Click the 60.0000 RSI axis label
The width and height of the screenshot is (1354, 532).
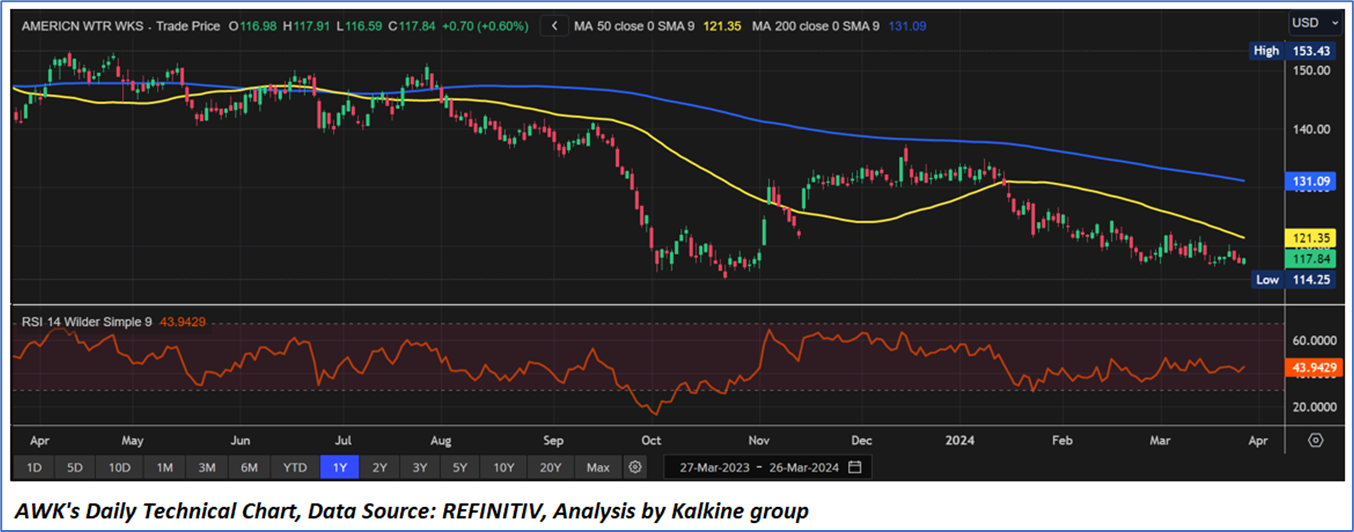point(1313,341)
